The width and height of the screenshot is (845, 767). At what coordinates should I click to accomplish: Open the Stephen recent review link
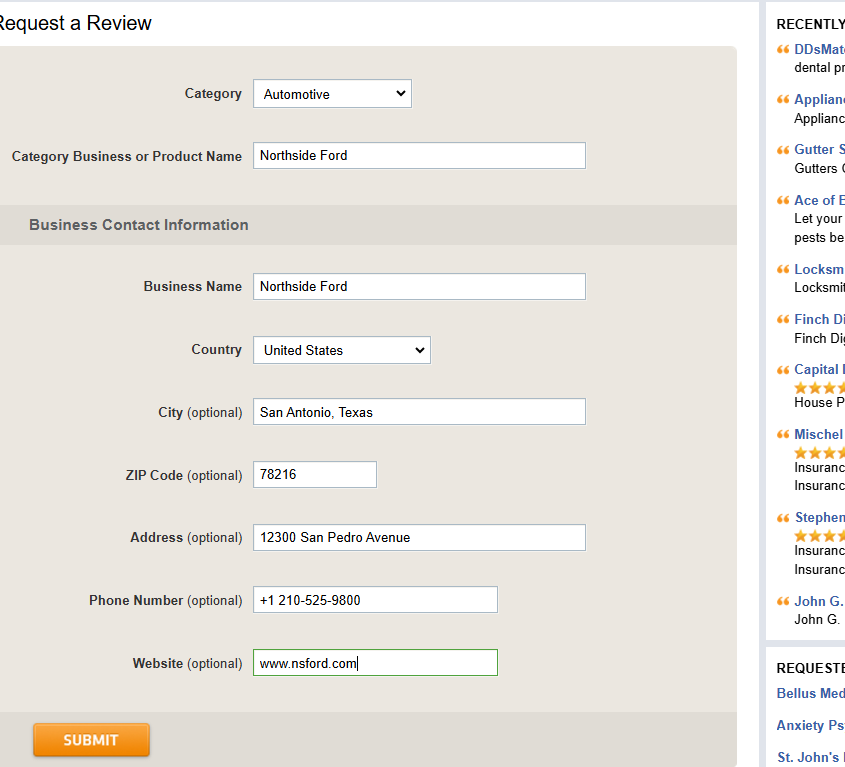coord(819,517)
